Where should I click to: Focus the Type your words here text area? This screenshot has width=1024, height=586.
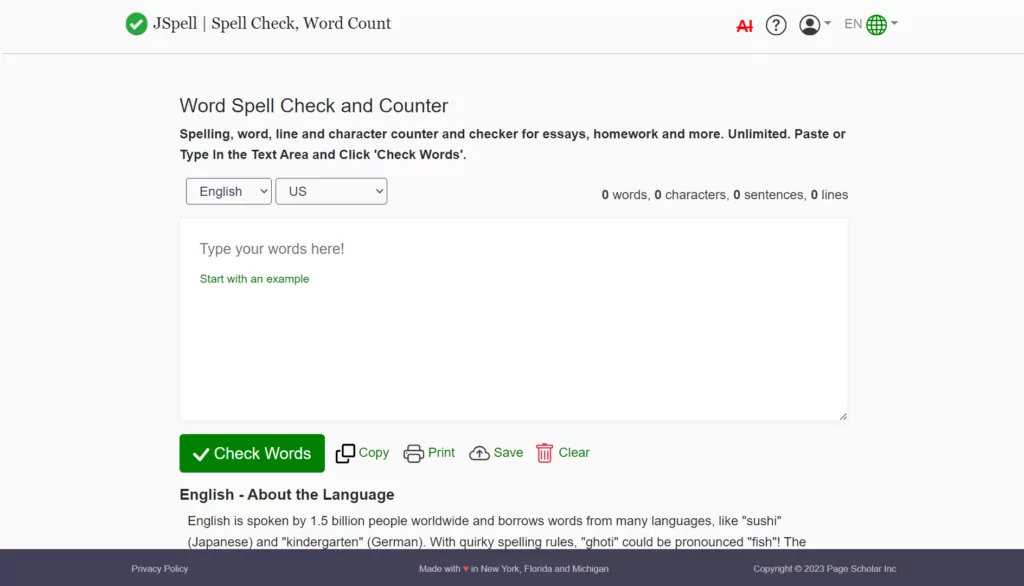pos(513,319)
